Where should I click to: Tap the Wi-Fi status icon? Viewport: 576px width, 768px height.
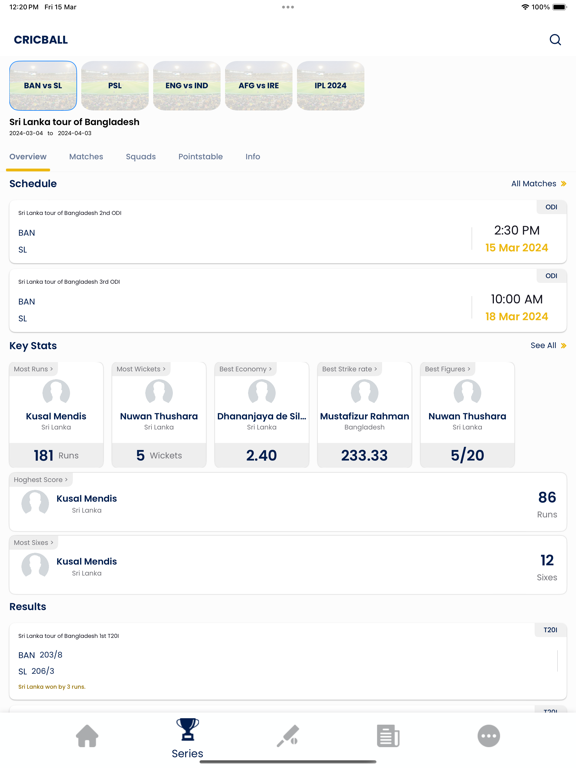[525, 7]
